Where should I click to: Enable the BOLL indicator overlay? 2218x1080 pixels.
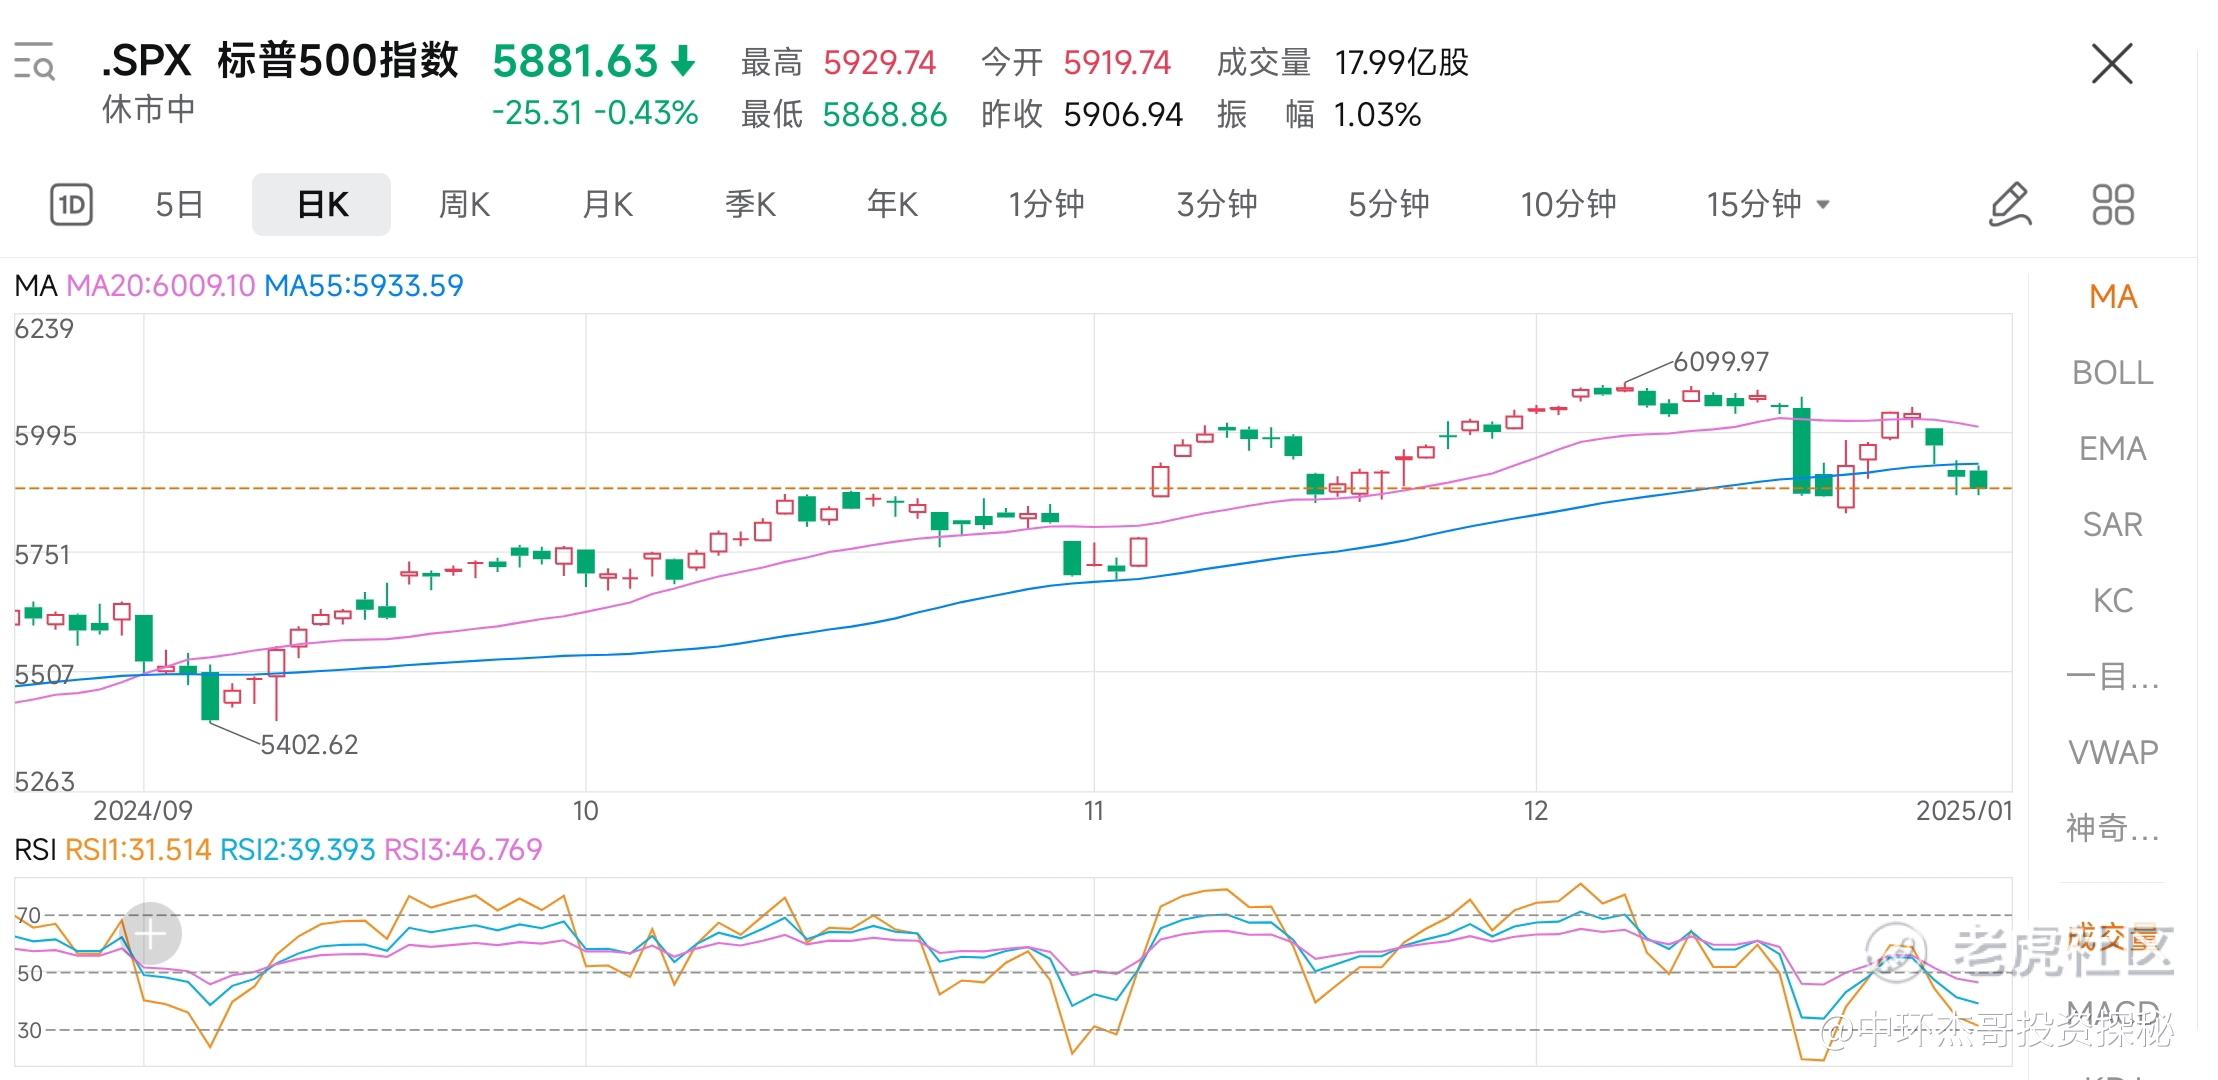coord(2112,373)
